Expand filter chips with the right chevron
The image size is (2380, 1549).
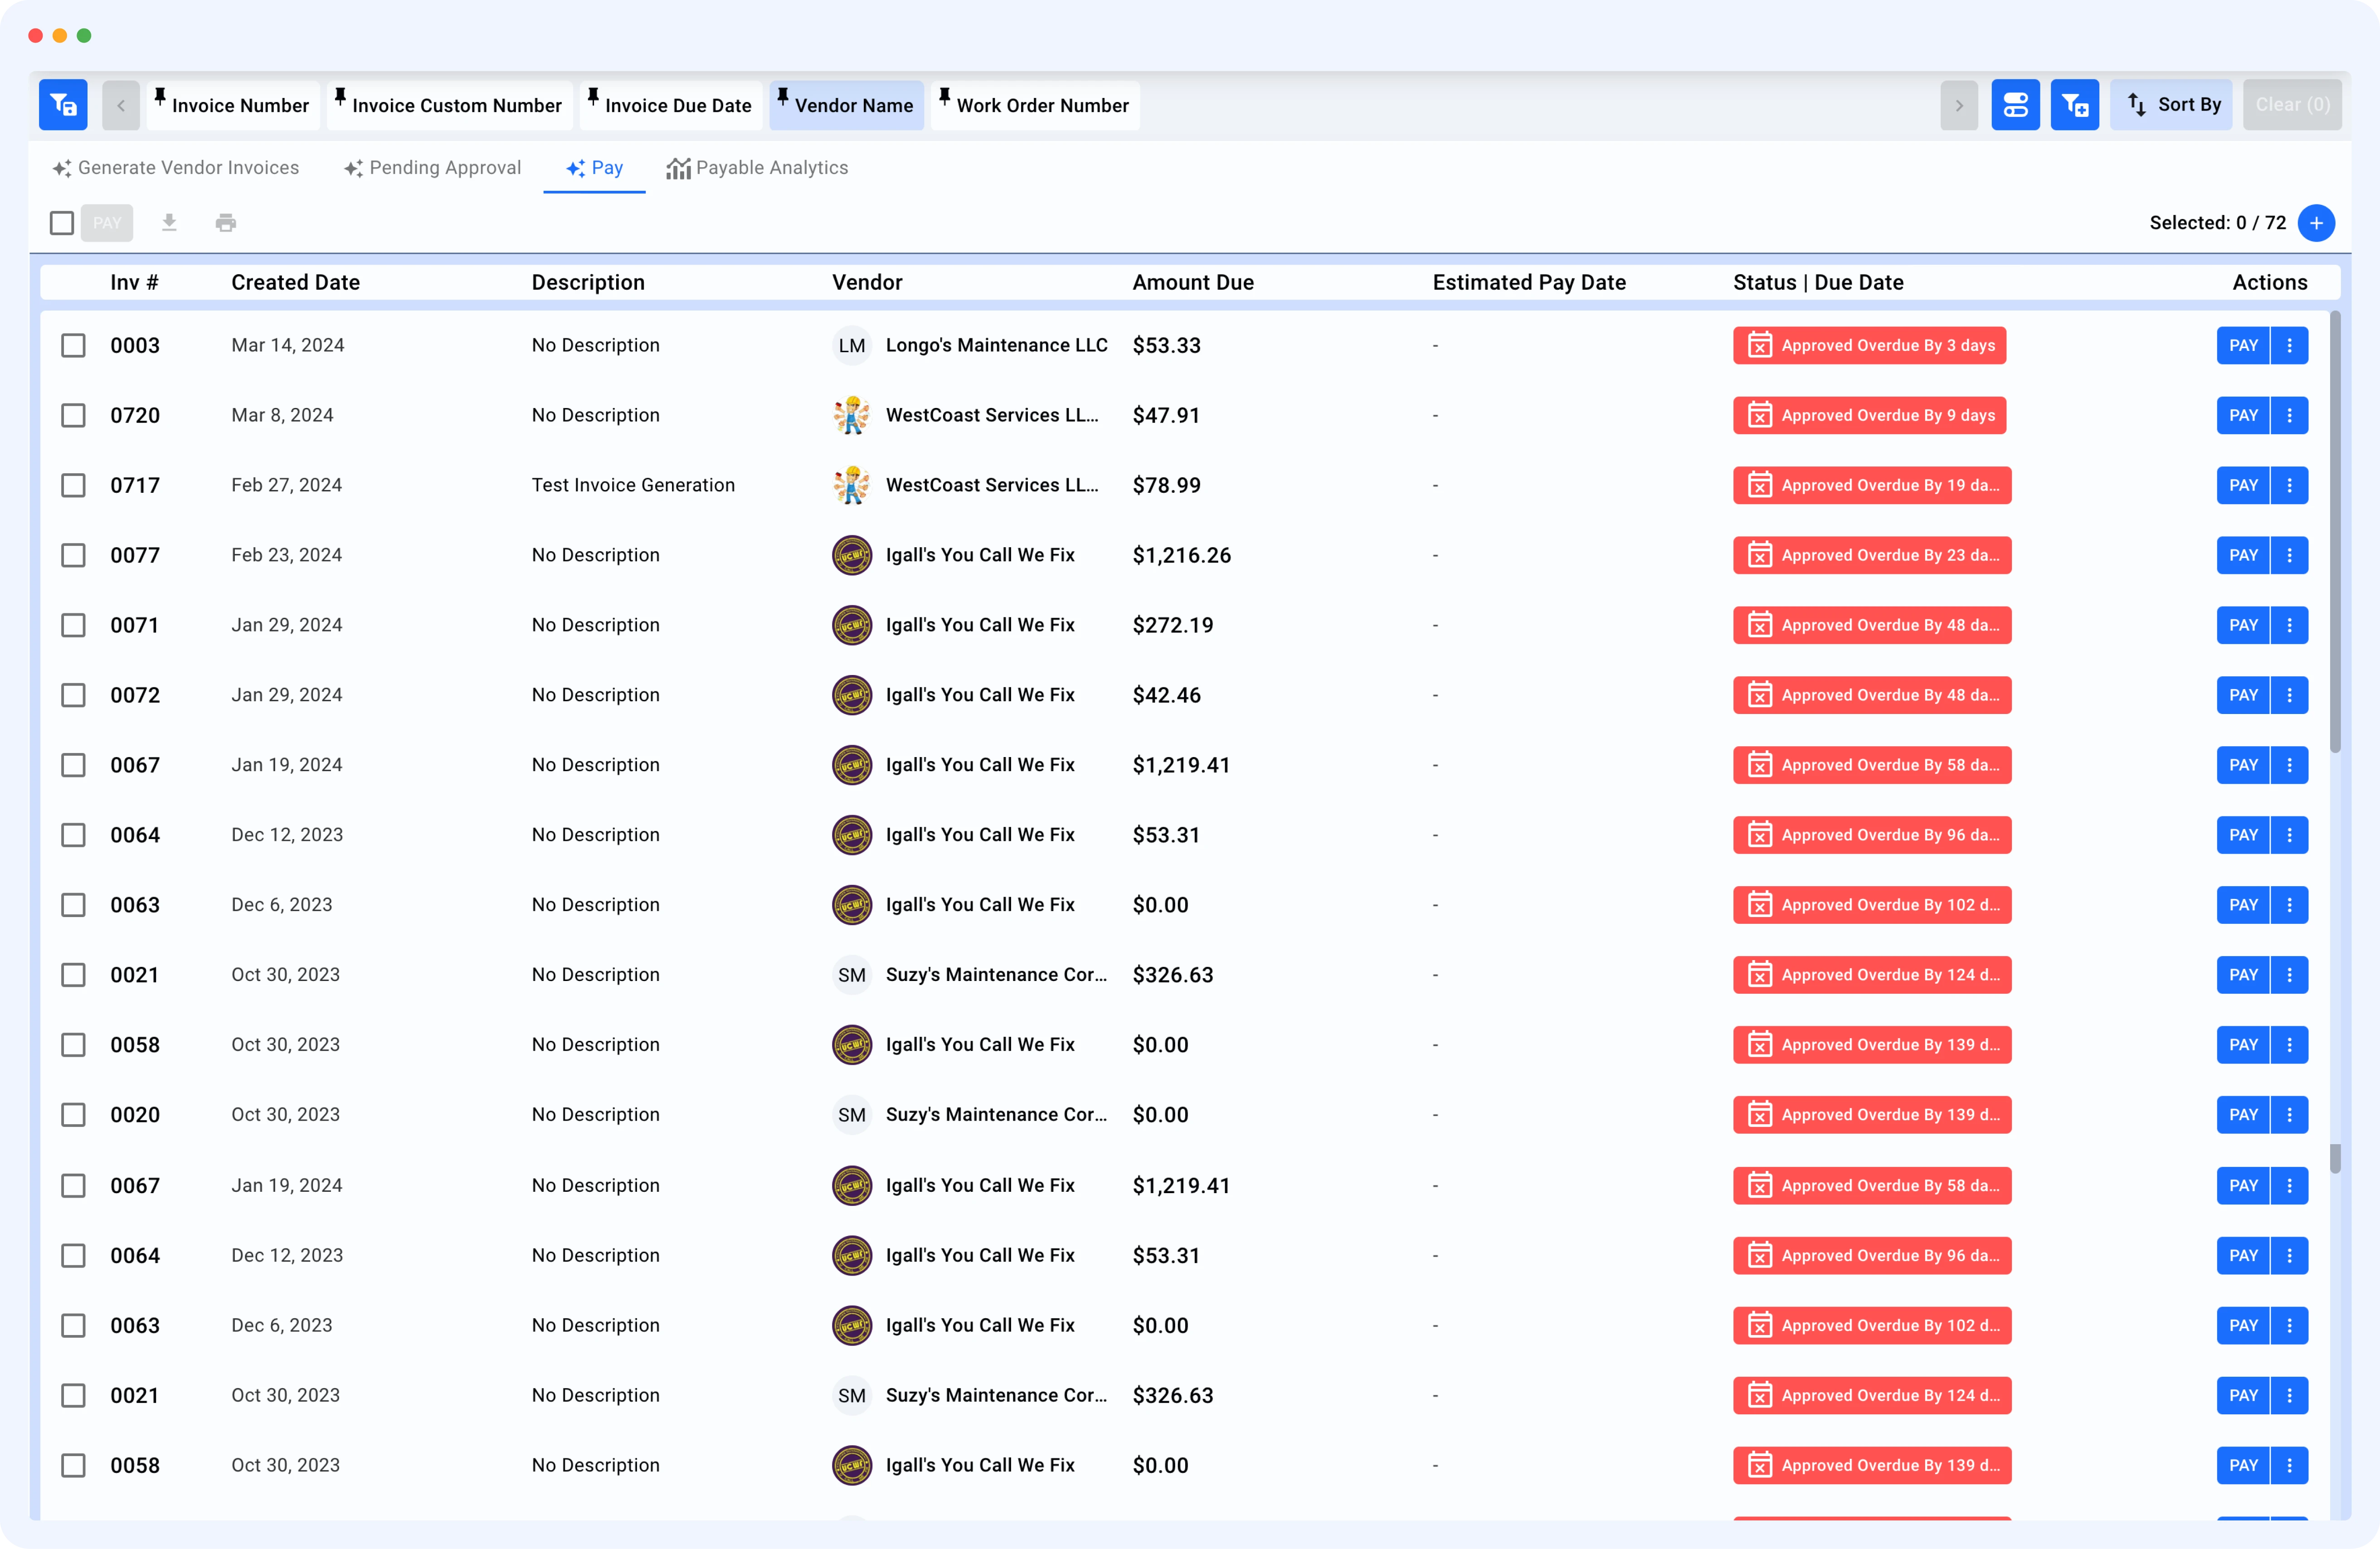coord(1959,104)
